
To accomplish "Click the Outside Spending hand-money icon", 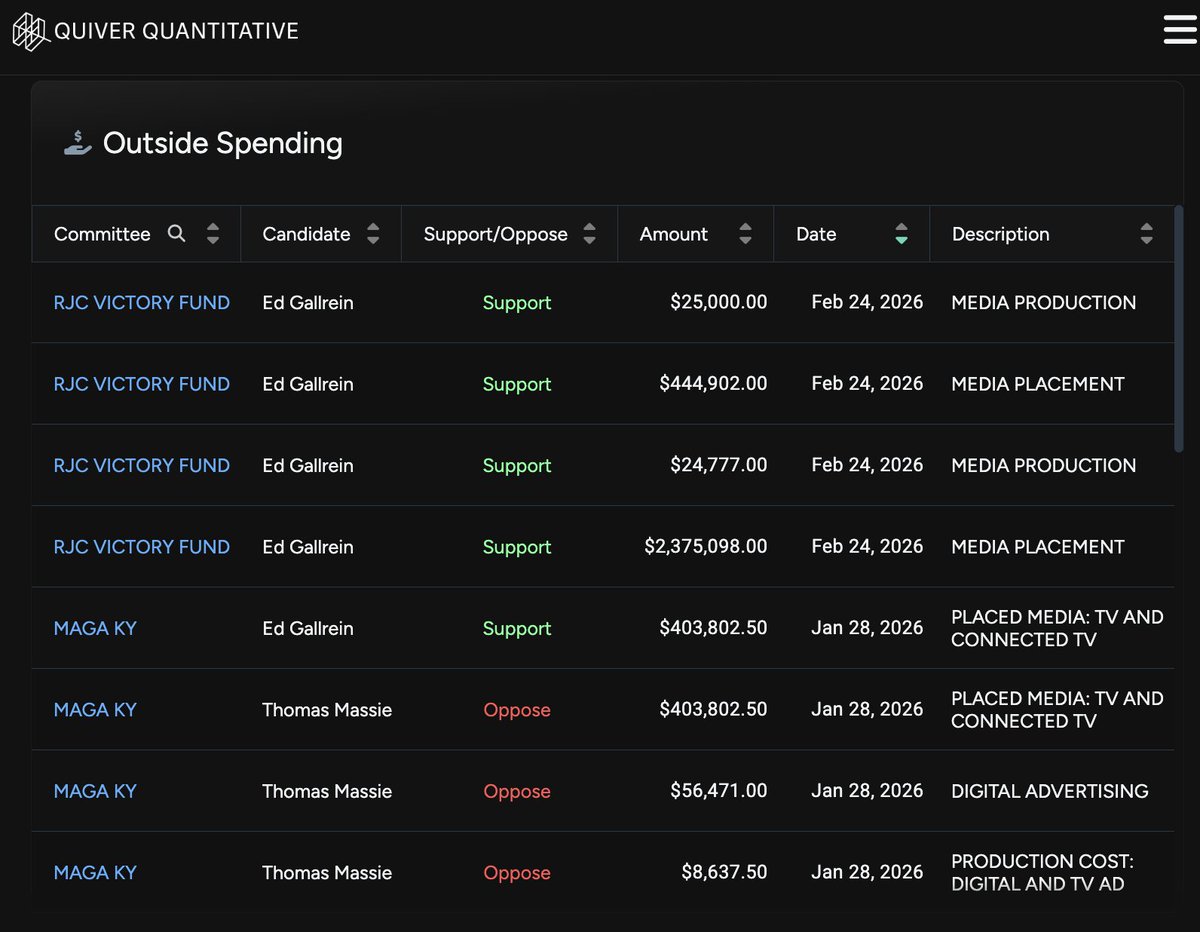I will (x=78, y=143).
